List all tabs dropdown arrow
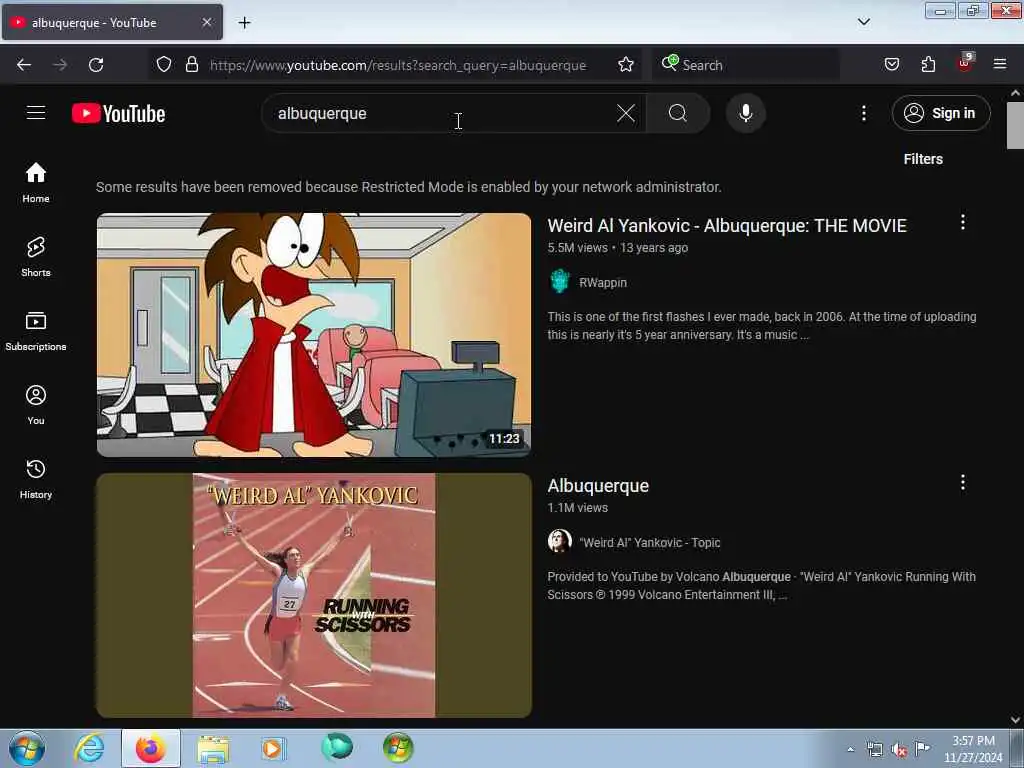 pyautogui.click(x=863, y=22)
